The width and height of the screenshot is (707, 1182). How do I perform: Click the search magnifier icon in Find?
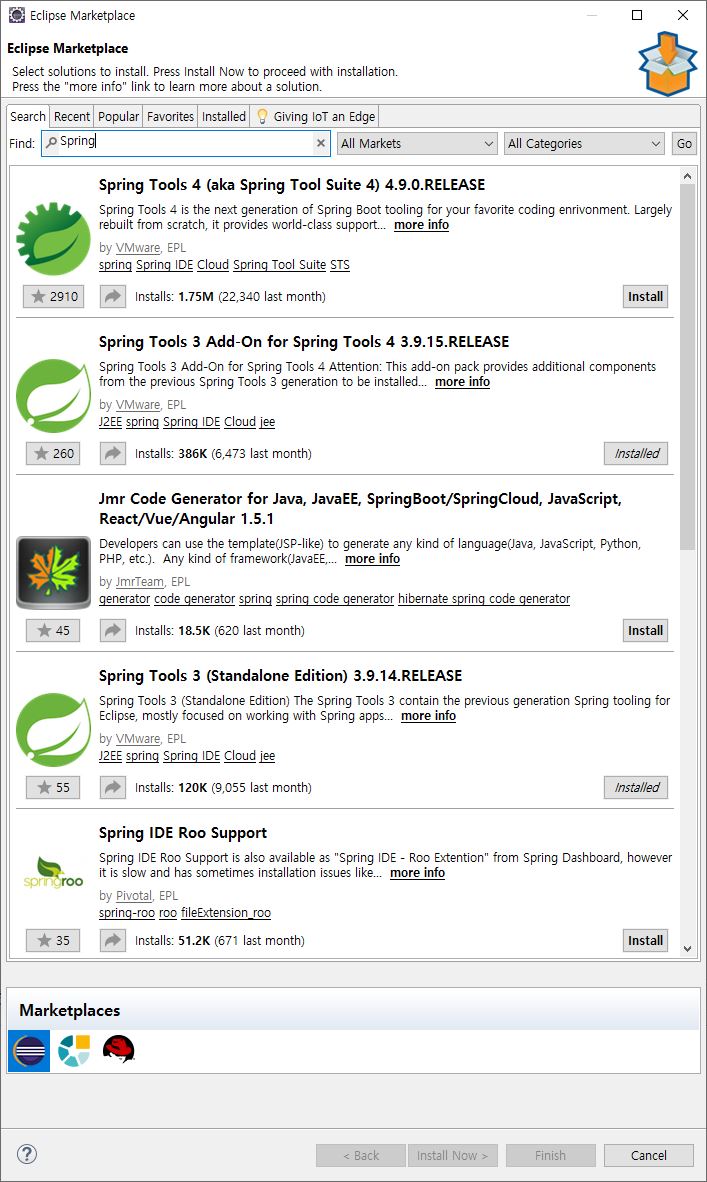[x=51, y=142]
